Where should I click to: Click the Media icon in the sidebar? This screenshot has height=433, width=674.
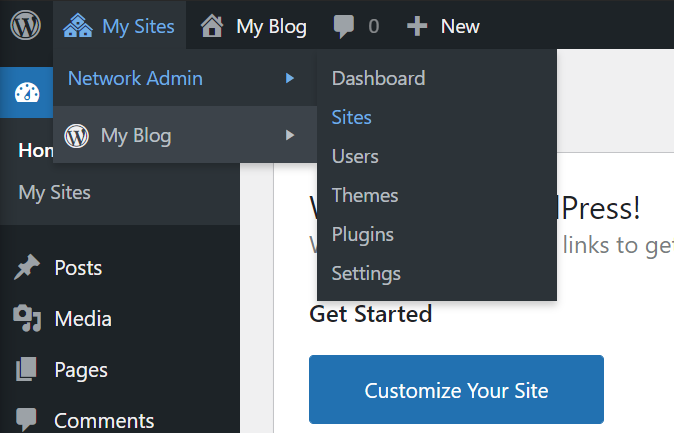[27, 319]
